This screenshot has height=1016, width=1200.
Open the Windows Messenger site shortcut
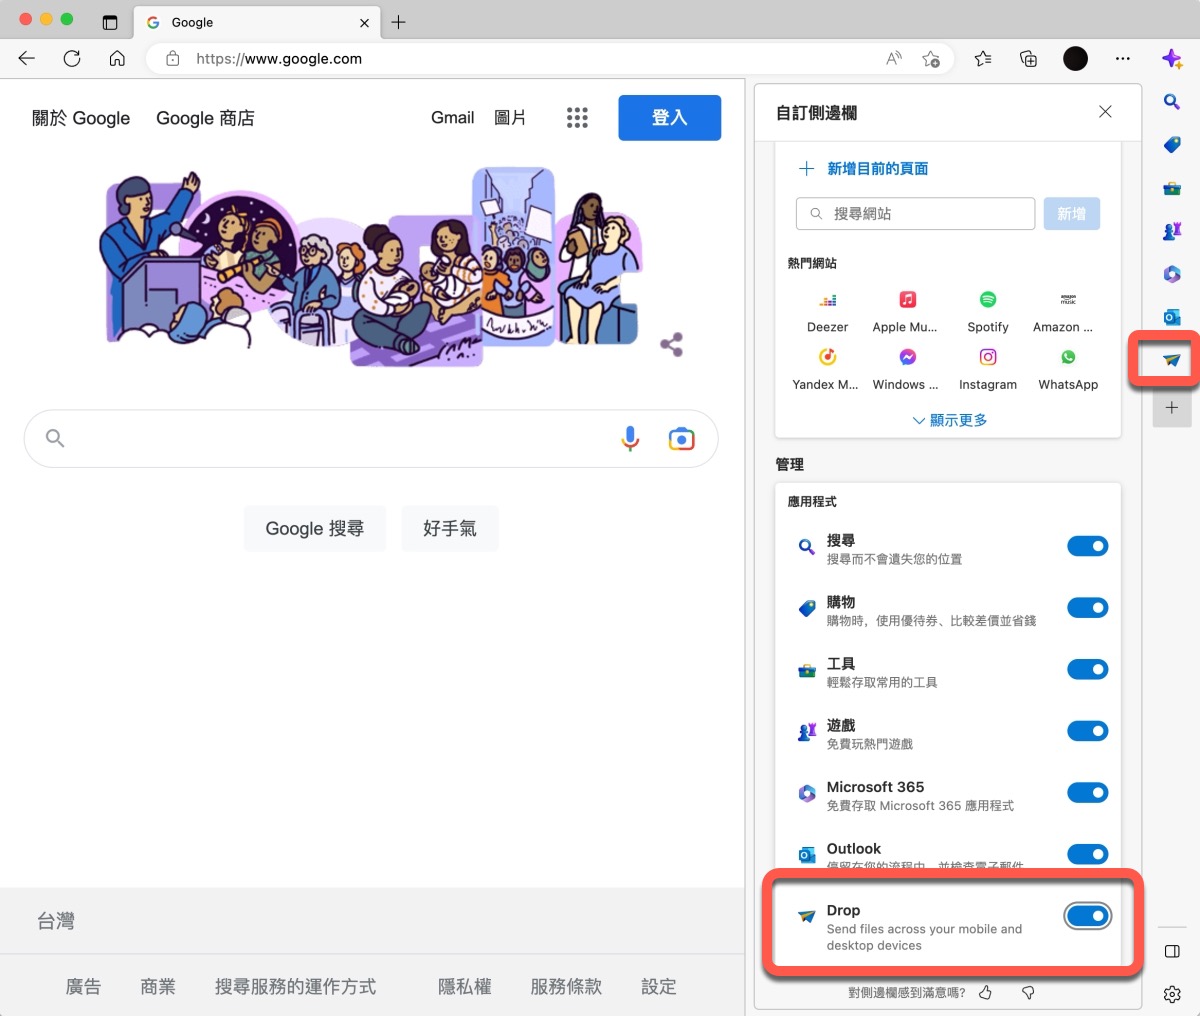906,370
